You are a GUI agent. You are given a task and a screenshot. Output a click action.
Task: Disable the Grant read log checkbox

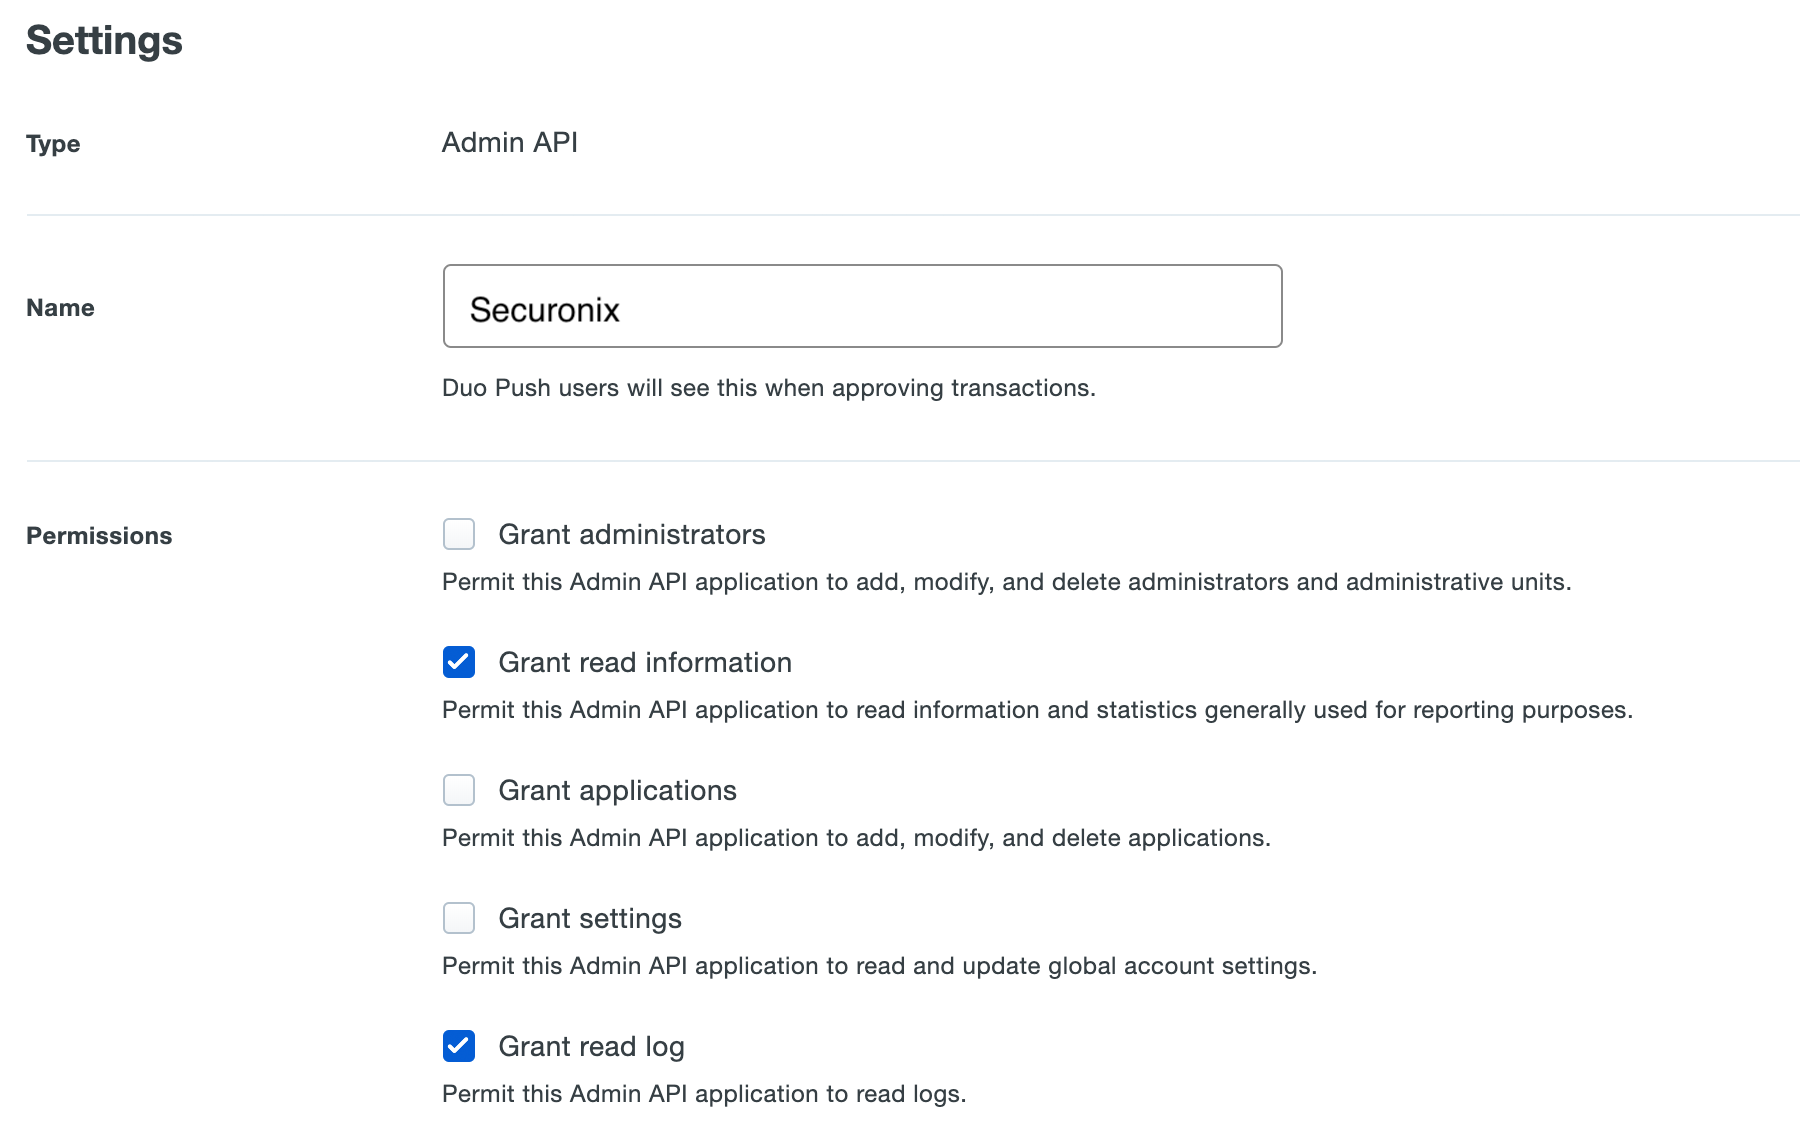click(459, 1046)
